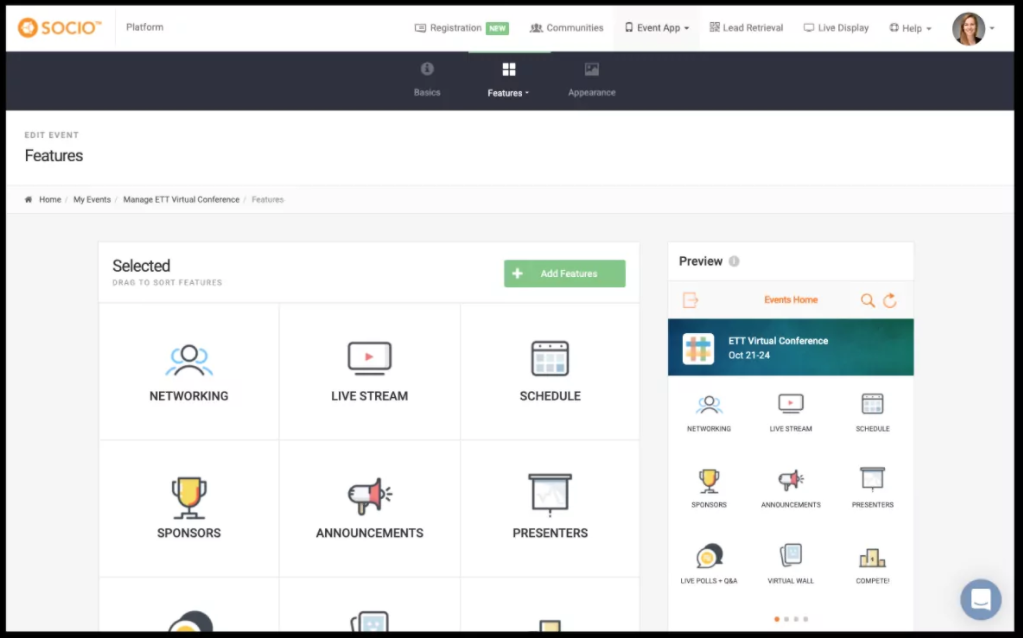Screen dimensions: 1023x638
Task: Click the Preview info icon
Action: tap(734, 262)
